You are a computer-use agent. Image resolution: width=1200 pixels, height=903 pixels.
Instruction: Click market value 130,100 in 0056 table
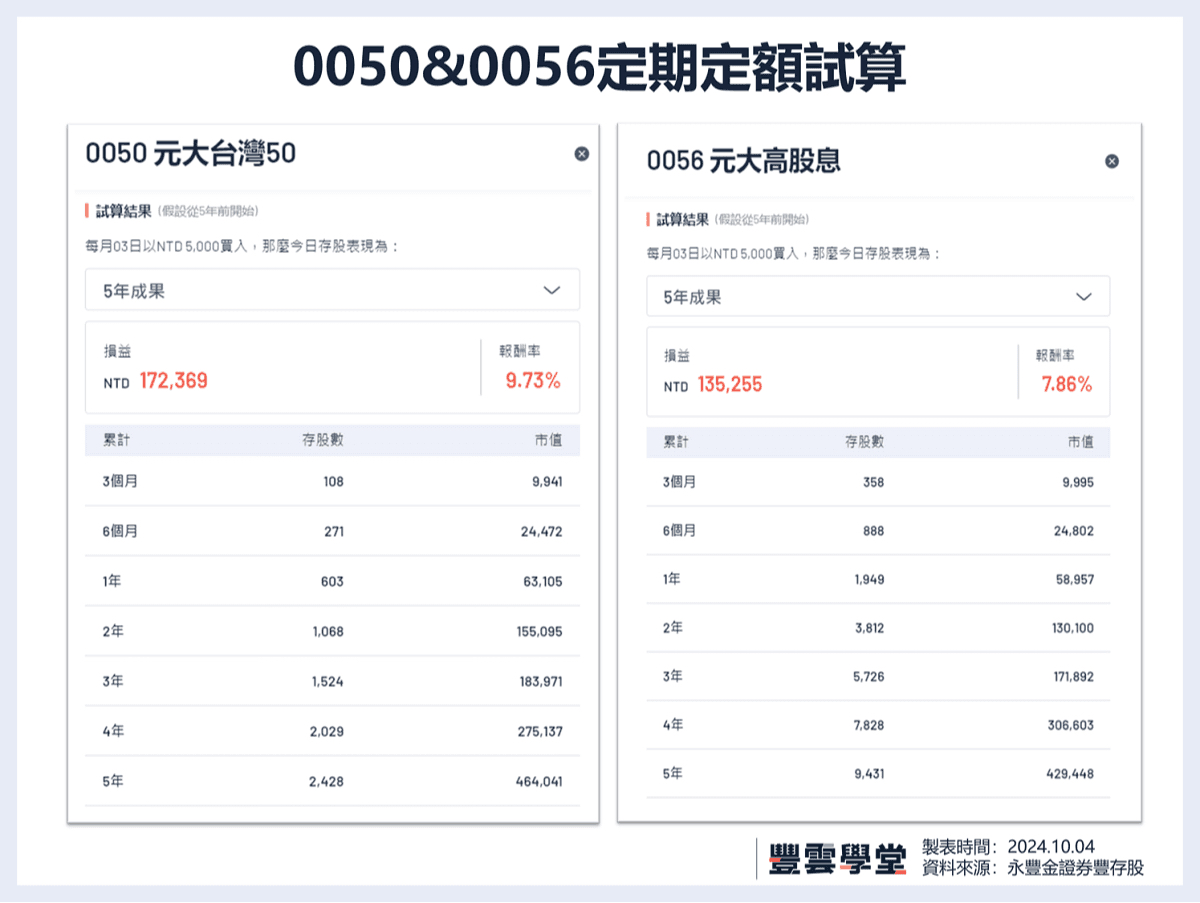[x=1071, y=628]
